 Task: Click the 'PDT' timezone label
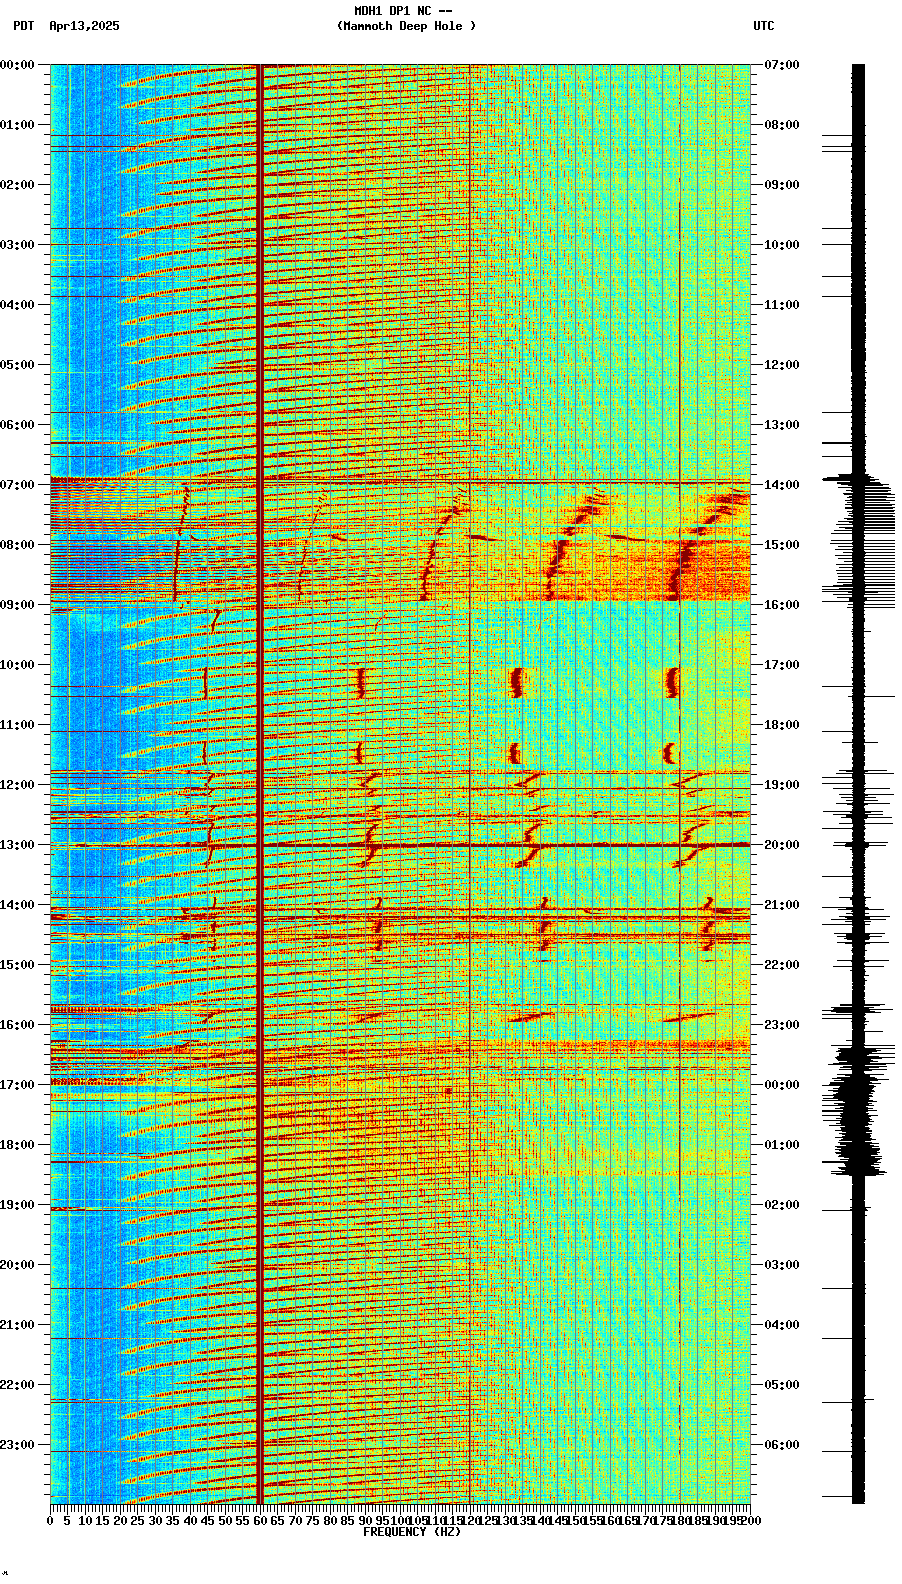23,26
